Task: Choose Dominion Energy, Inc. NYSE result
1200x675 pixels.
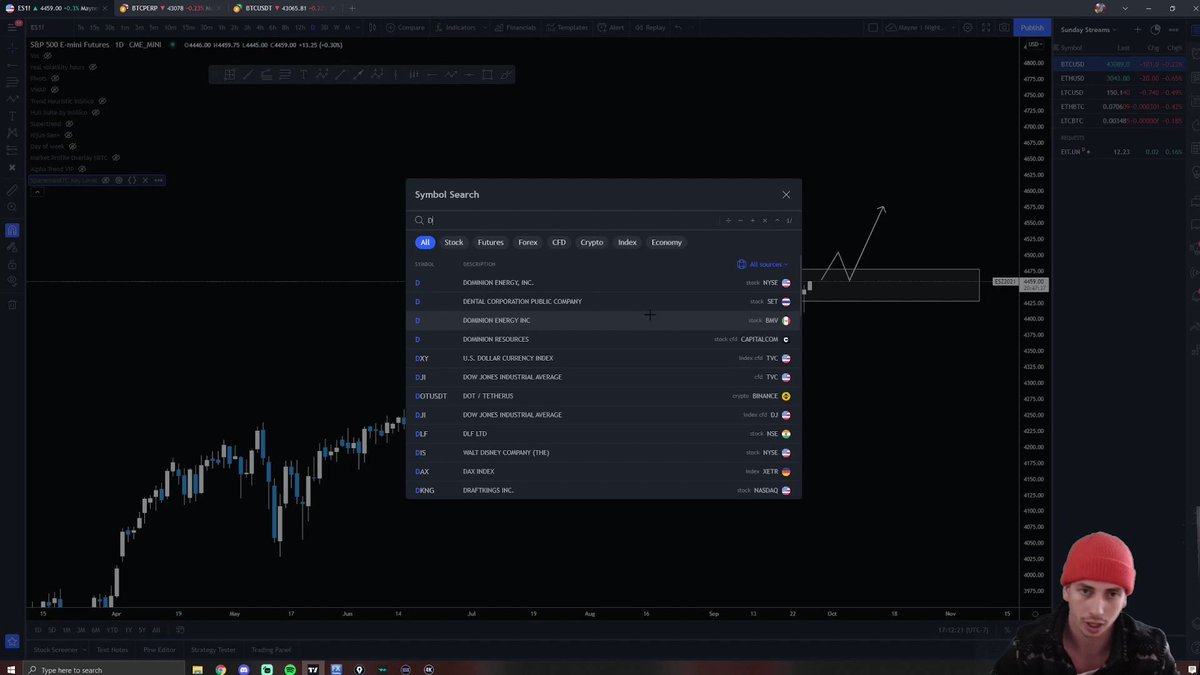Action: point(603,283)
